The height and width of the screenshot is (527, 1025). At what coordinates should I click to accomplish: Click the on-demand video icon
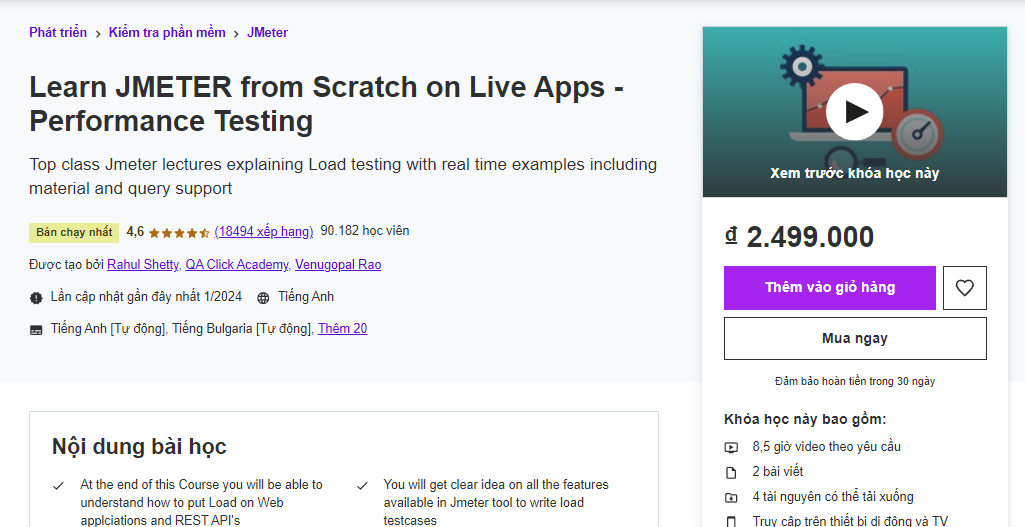(x=731, y=447)
